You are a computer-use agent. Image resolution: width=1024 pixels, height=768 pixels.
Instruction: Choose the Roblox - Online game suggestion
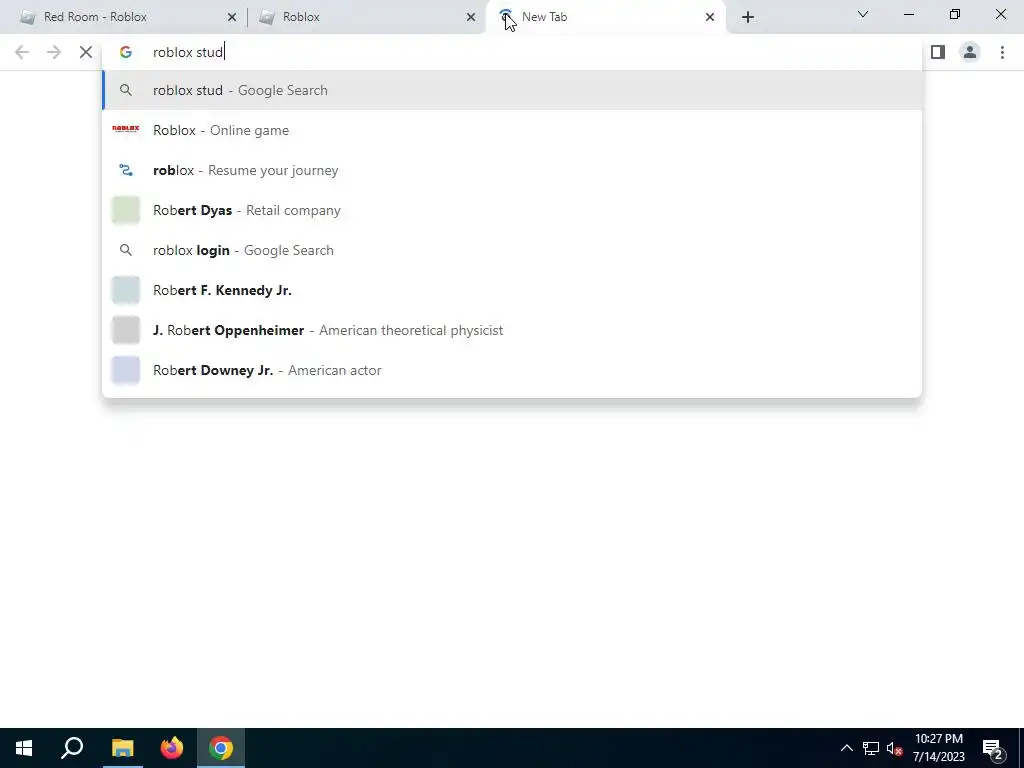click(x=513, y=130)
